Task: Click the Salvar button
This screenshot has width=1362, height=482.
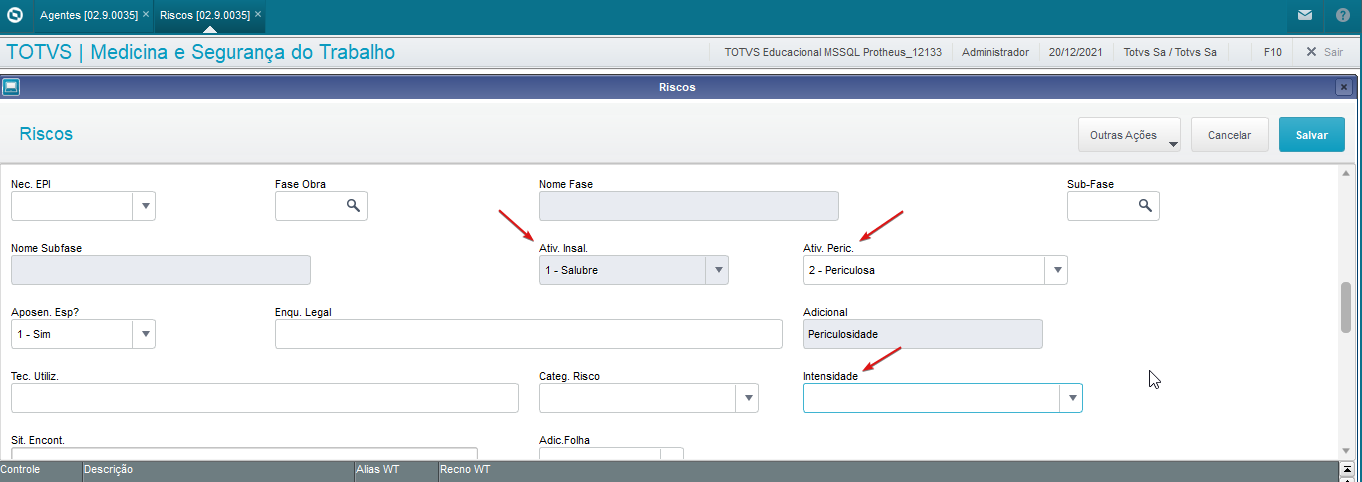Action: coord(1311,134)
